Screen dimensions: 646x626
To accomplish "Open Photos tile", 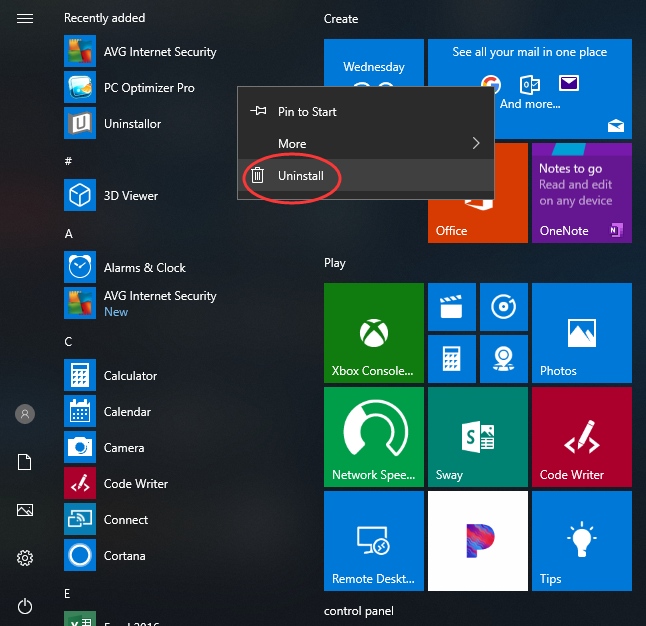I will click(582, 333).
